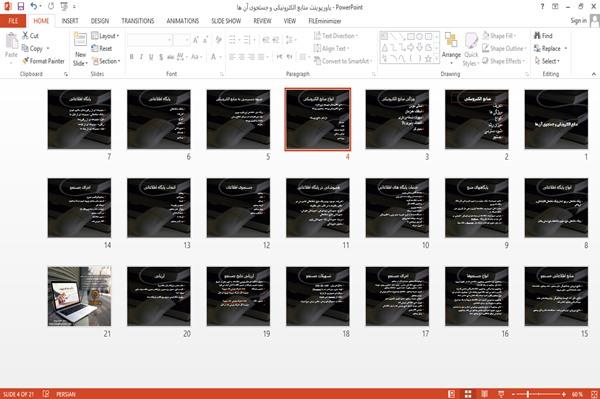Expand the Select dropdown in Editing group
The image size is (600, 399).
pyautogui.click(x=547, y=61)
